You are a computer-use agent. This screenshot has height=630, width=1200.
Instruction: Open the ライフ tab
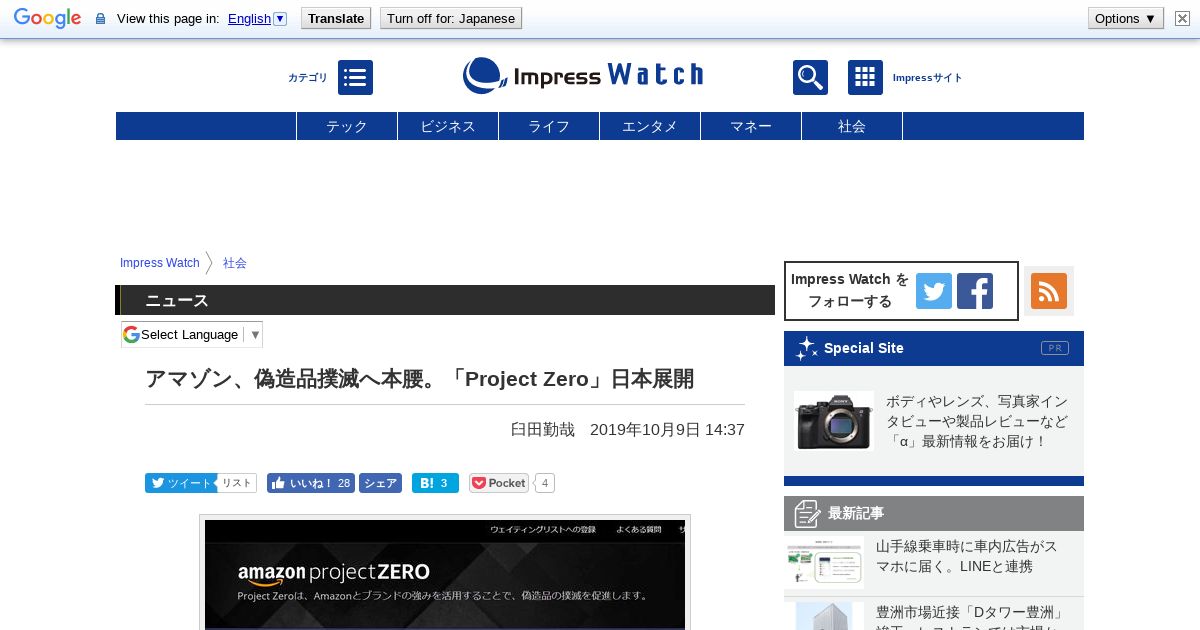(549, 126)
